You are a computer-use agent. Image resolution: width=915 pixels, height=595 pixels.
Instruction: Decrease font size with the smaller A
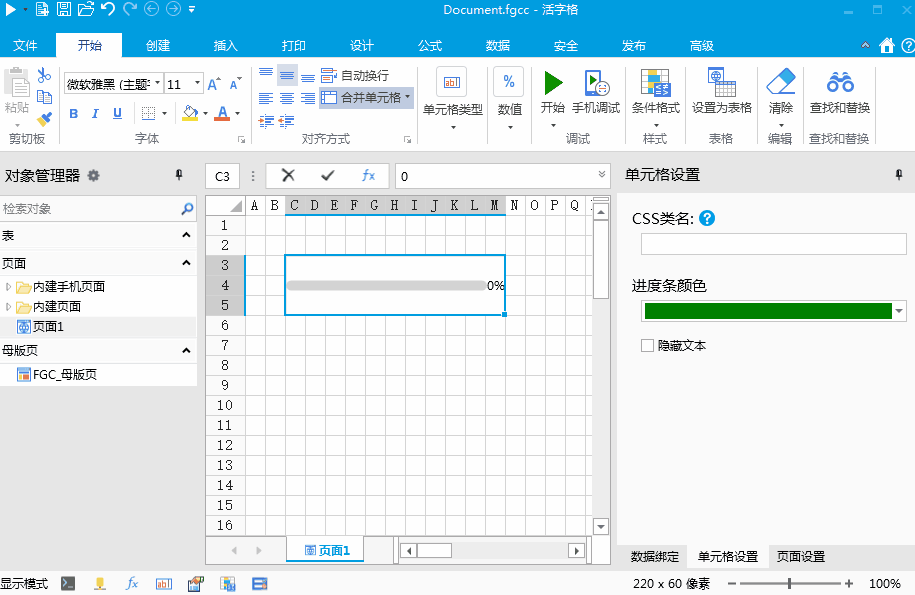235,84
